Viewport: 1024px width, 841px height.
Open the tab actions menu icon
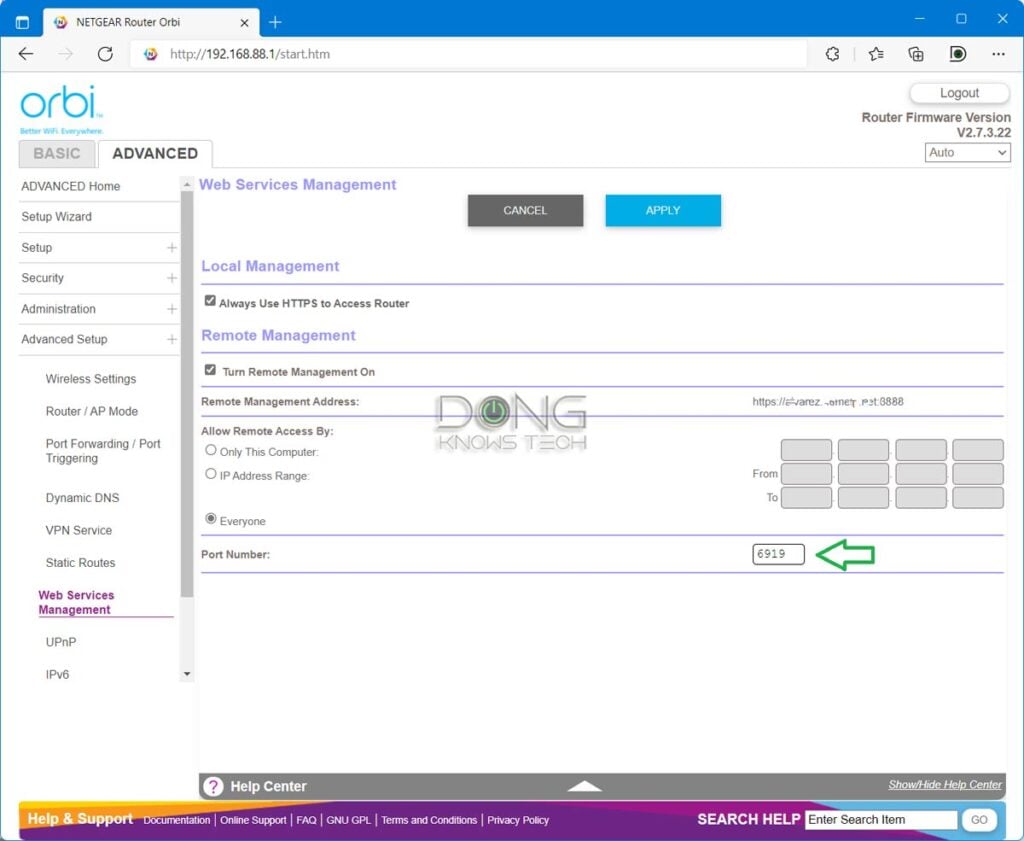tap(22, 22)
